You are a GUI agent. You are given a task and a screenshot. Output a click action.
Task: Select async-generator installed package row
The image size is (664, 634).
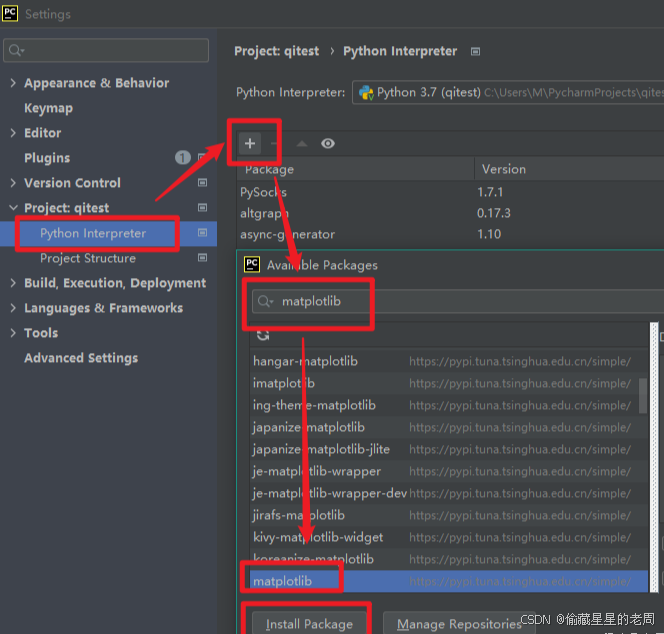[450, 234]
